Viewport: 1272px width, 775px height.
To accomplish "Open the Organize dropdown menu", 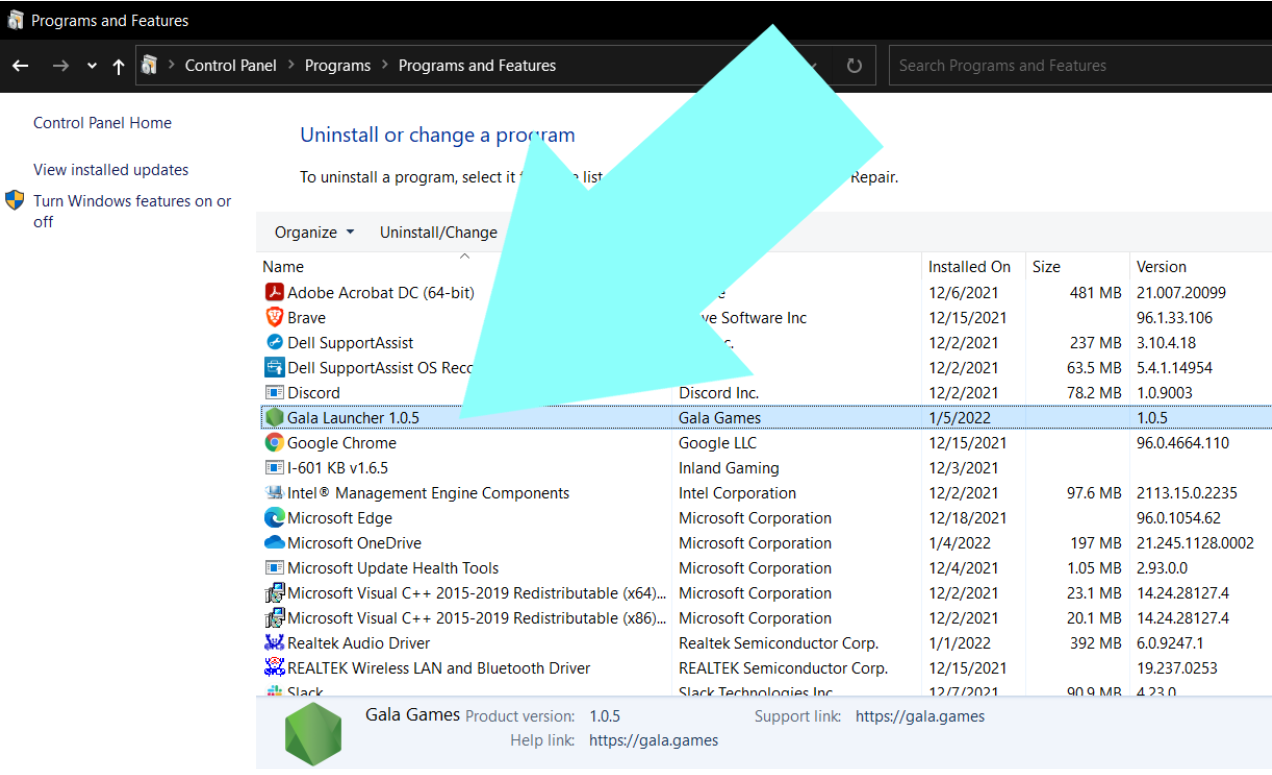I will click(315, 232).
